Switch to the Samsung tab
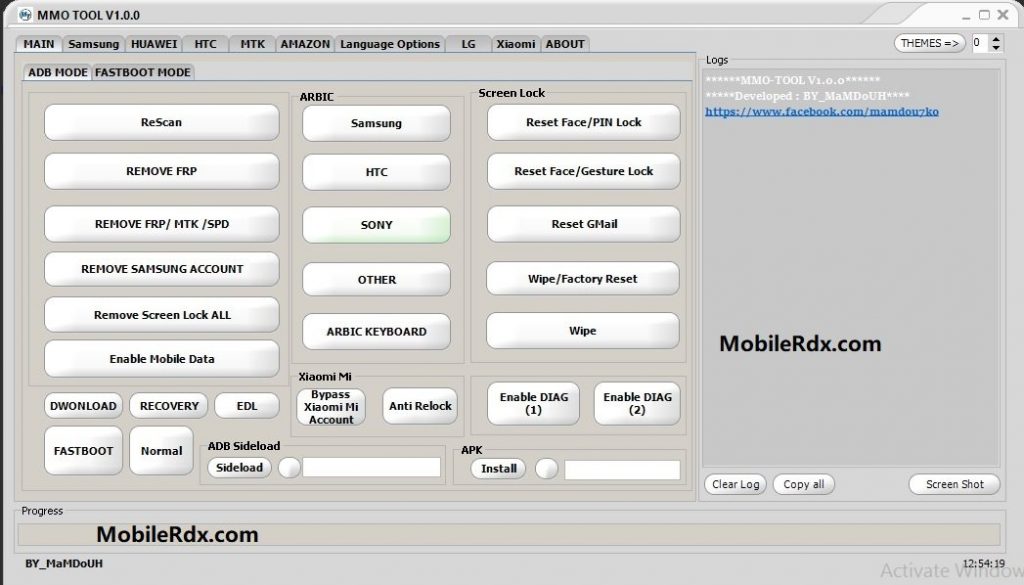The image size is (1024, 585). click(x=93, y=44)
